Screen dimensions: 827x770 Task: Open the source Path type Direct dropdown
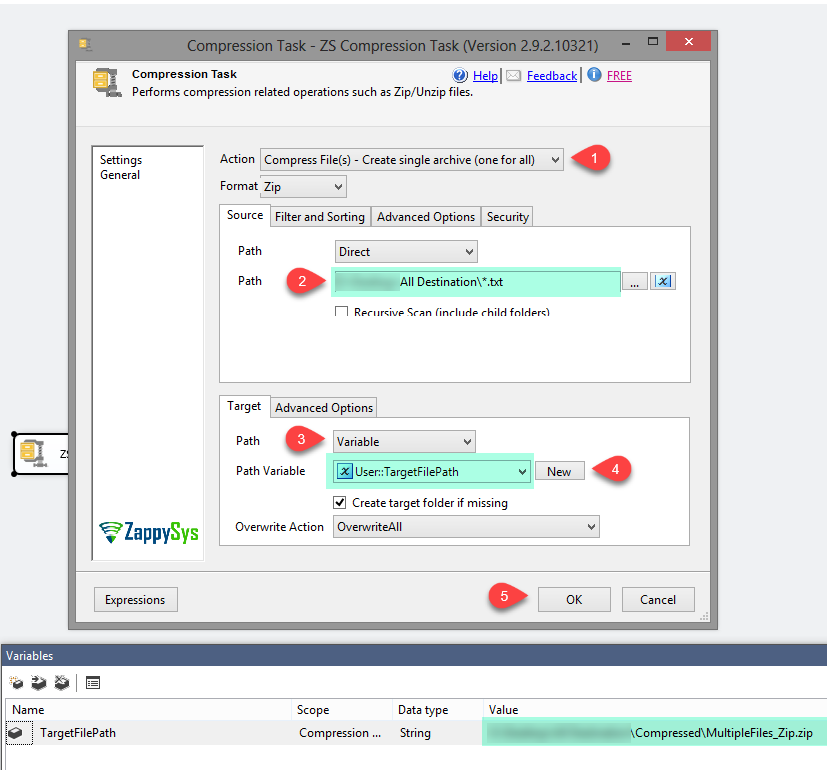406,252
